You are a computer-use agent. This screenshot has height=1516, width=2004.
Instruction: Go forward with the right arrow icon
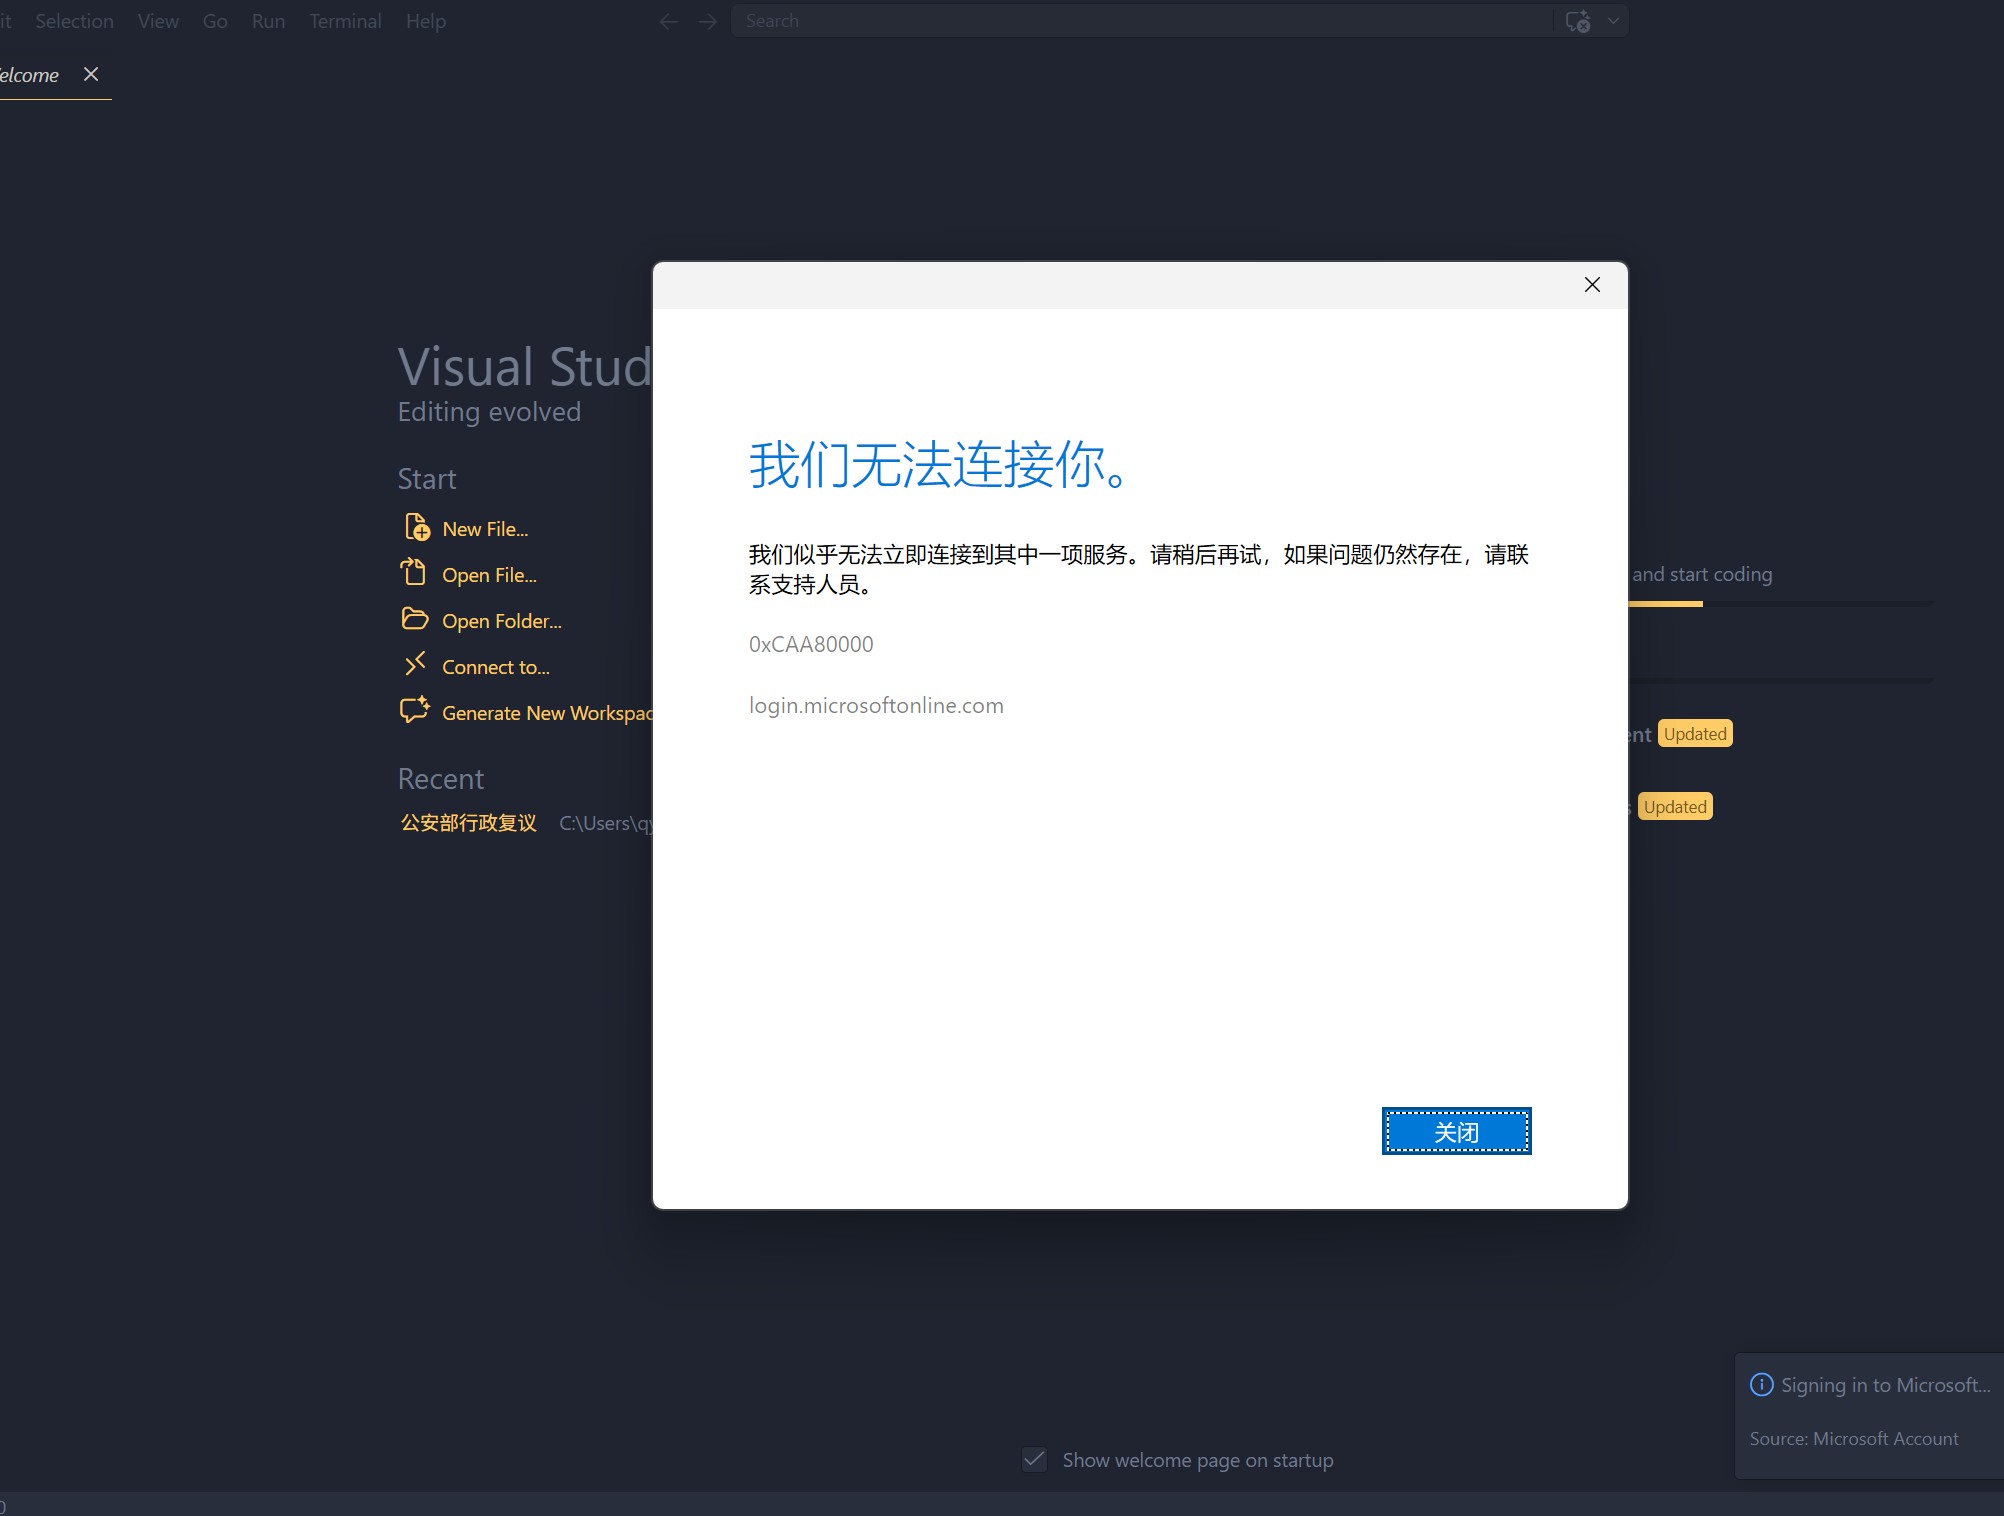(708, 21)
